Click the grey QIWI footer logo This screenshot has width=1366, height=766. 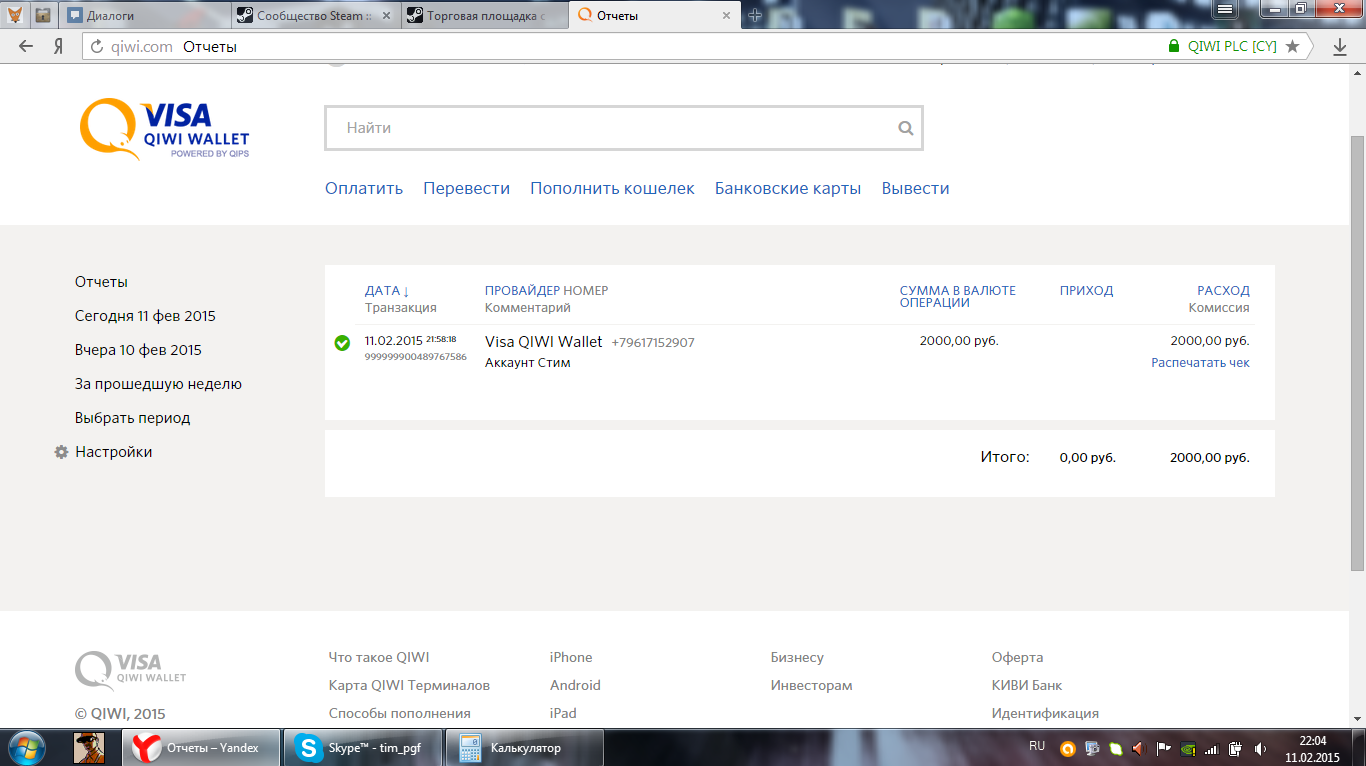131,670
